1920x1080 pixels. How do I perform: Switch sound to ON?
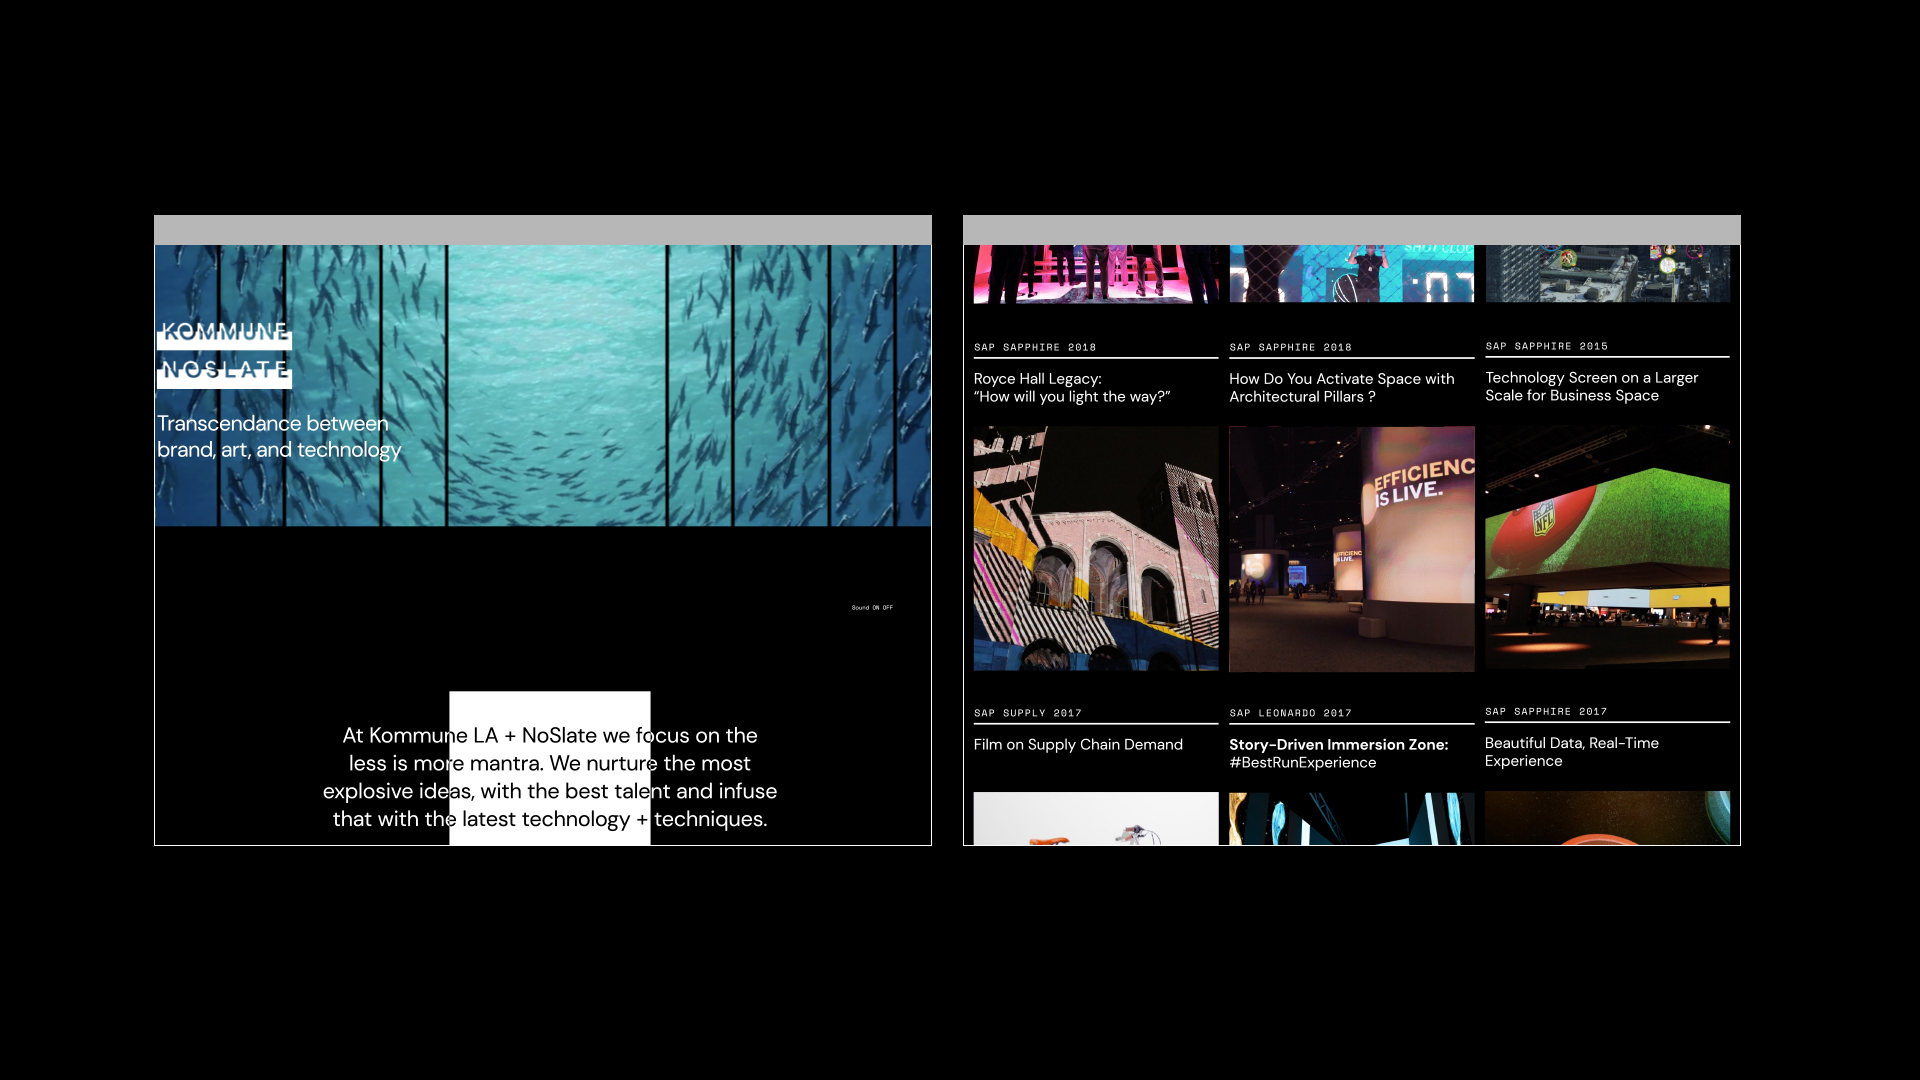(876, 607)
